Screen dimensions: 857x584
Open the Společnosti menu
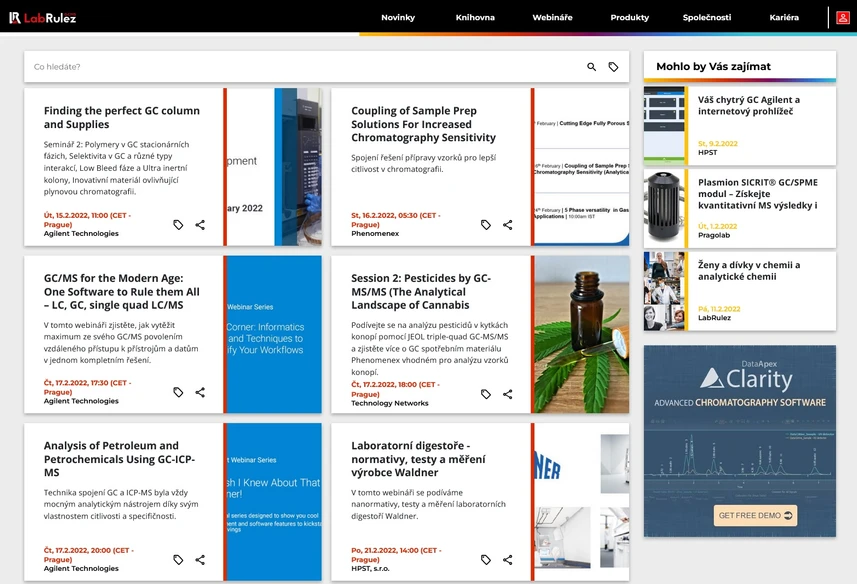coord(707,17)
